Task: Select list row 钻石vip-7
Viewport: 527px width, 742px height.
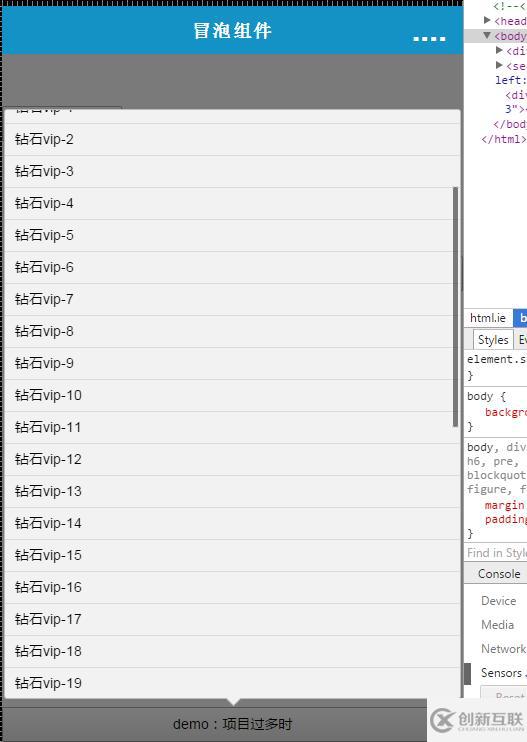Action: pos(232,300)
